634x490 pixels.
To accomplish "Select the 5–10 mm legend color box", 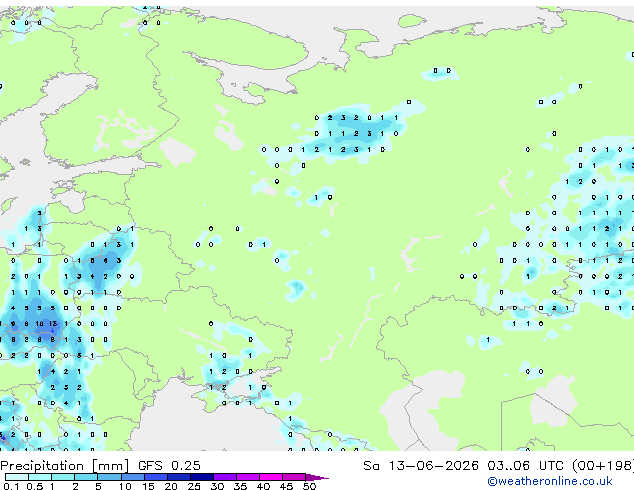I will pos(110,477).
